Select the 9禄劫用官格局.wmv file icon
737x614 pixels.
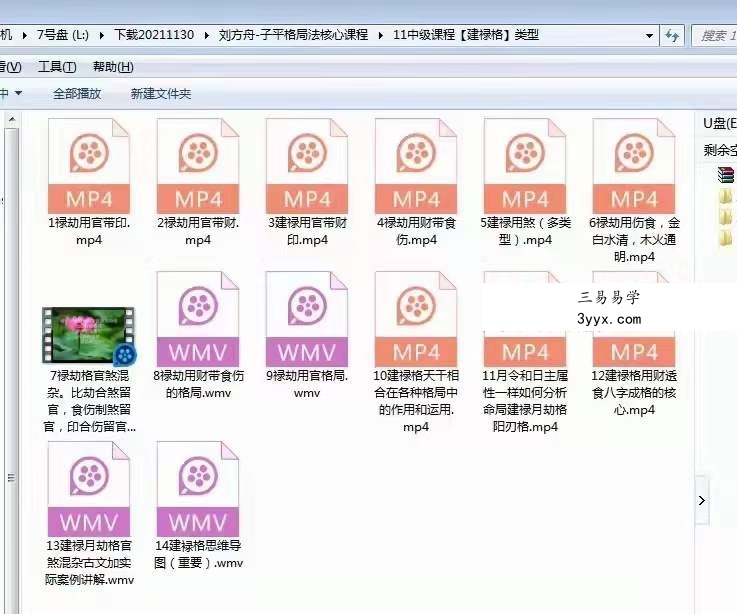point(307,319)
